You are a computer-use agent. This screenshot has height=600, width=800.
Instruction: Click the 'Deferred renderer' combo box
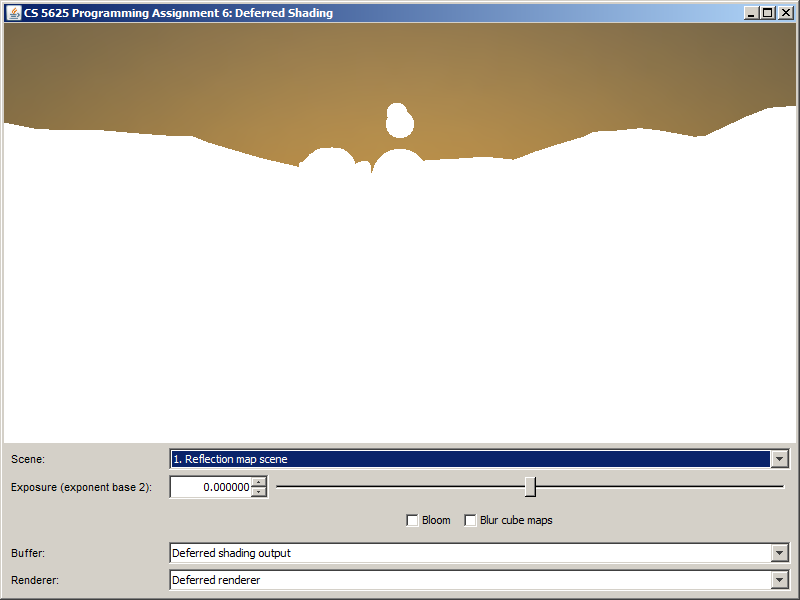click(x=470, y=580)
